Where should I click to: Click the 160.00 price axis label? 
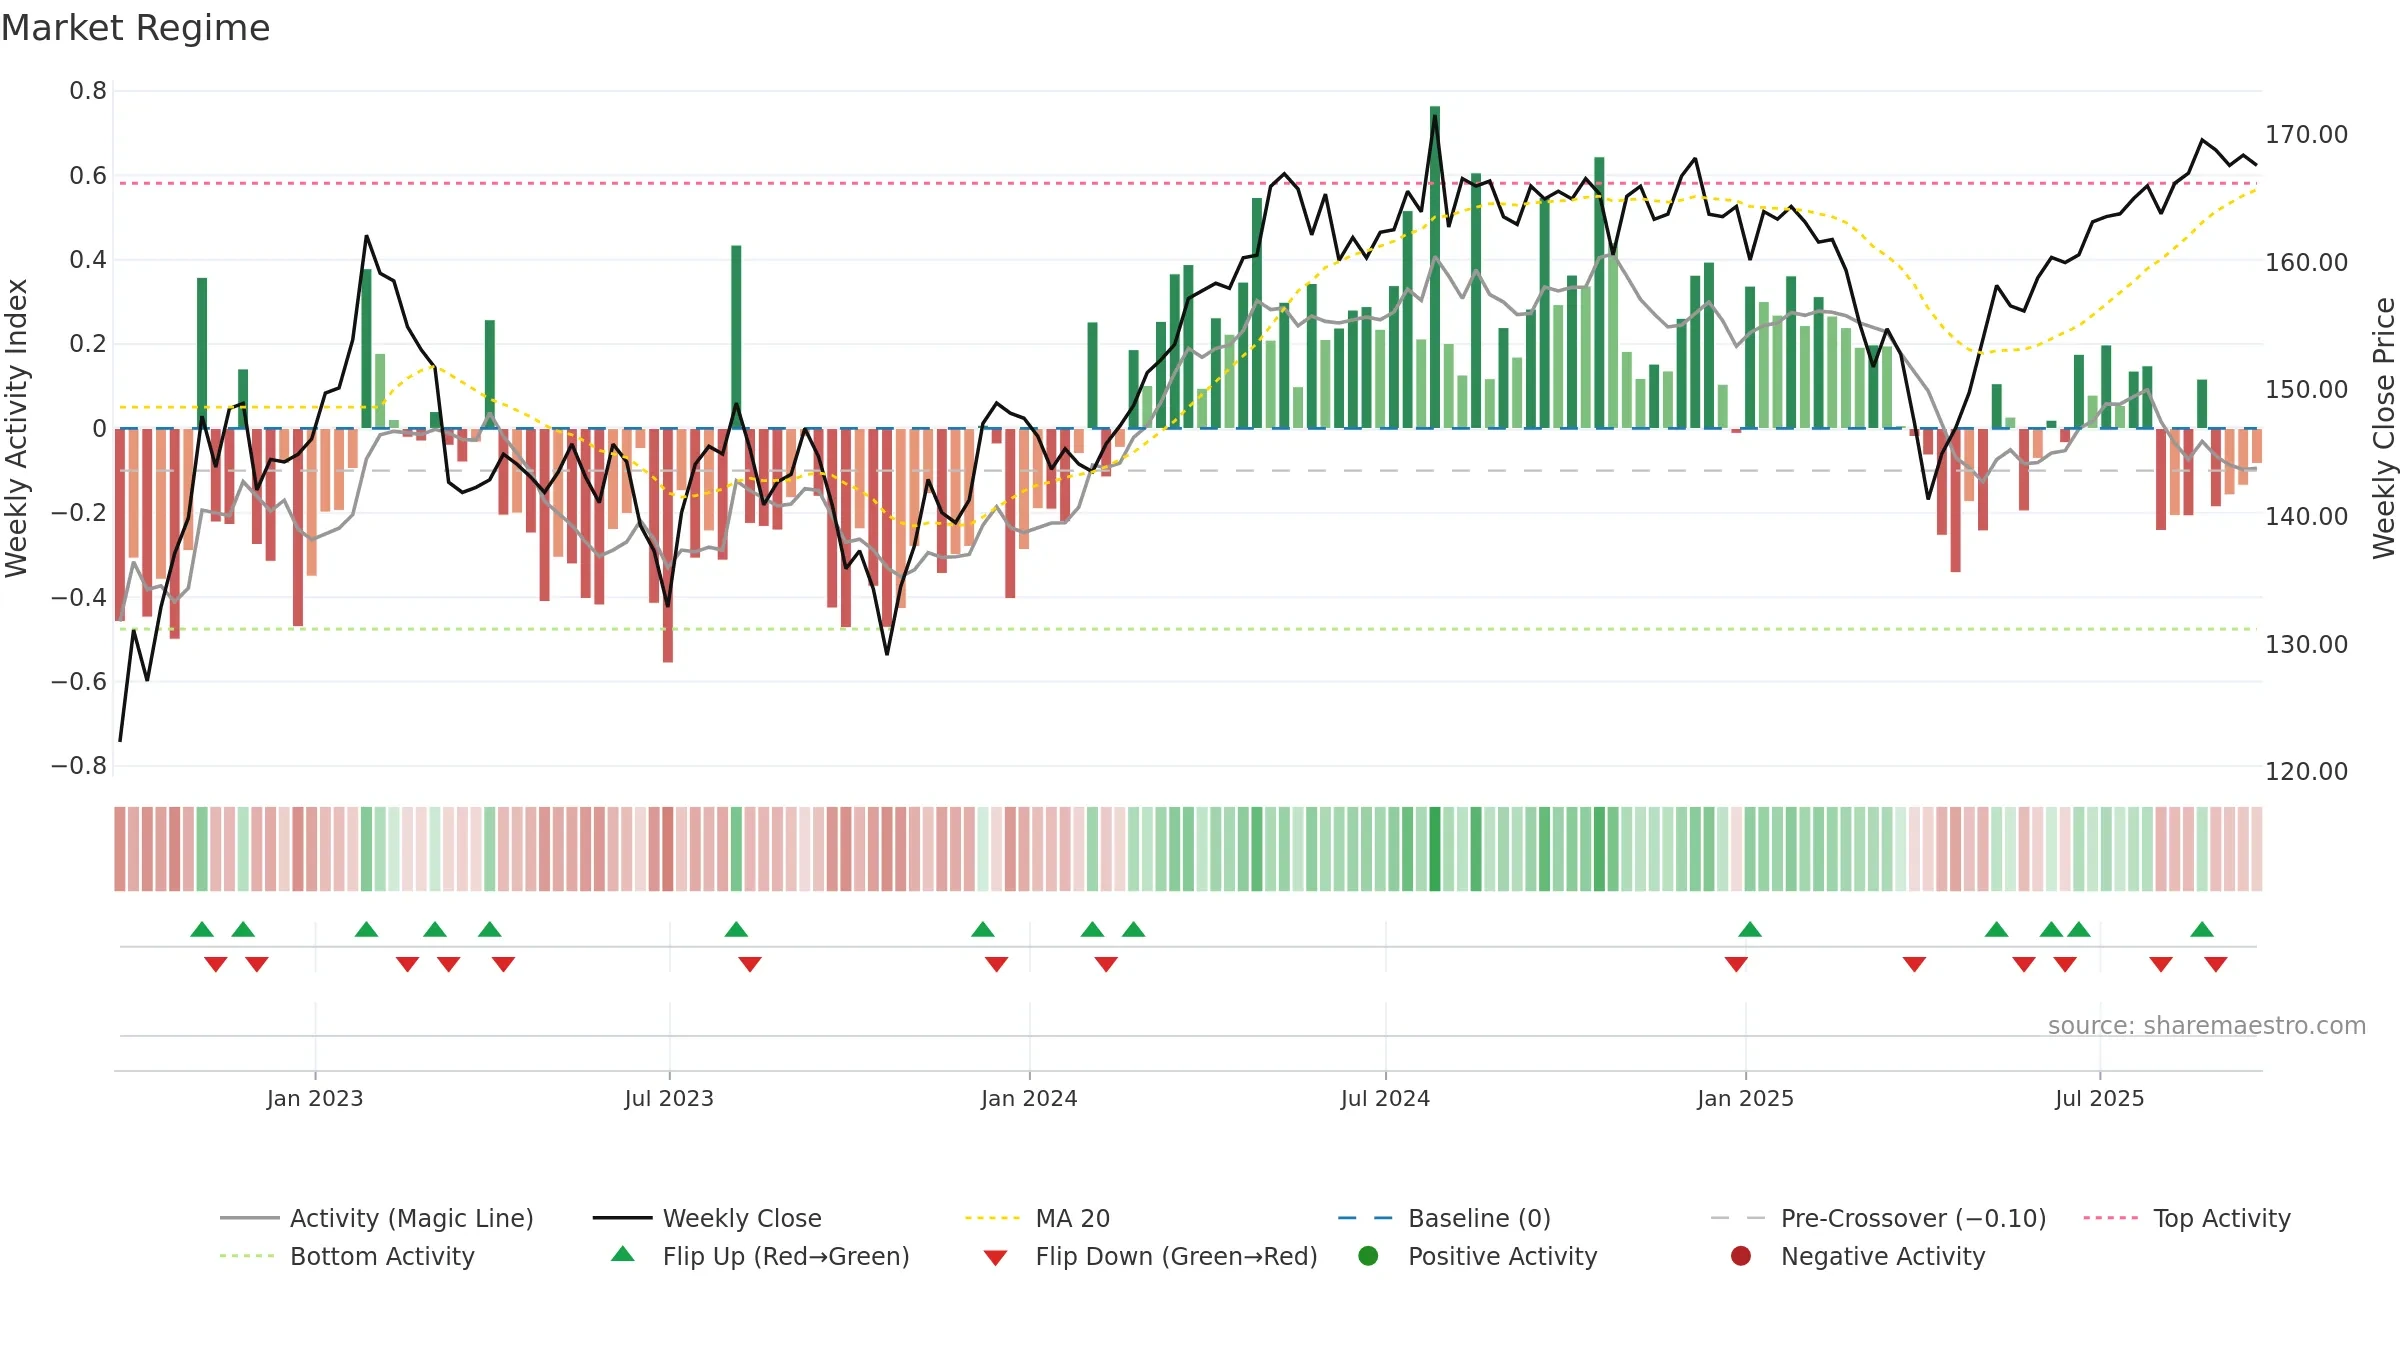tap(2306, 263)
